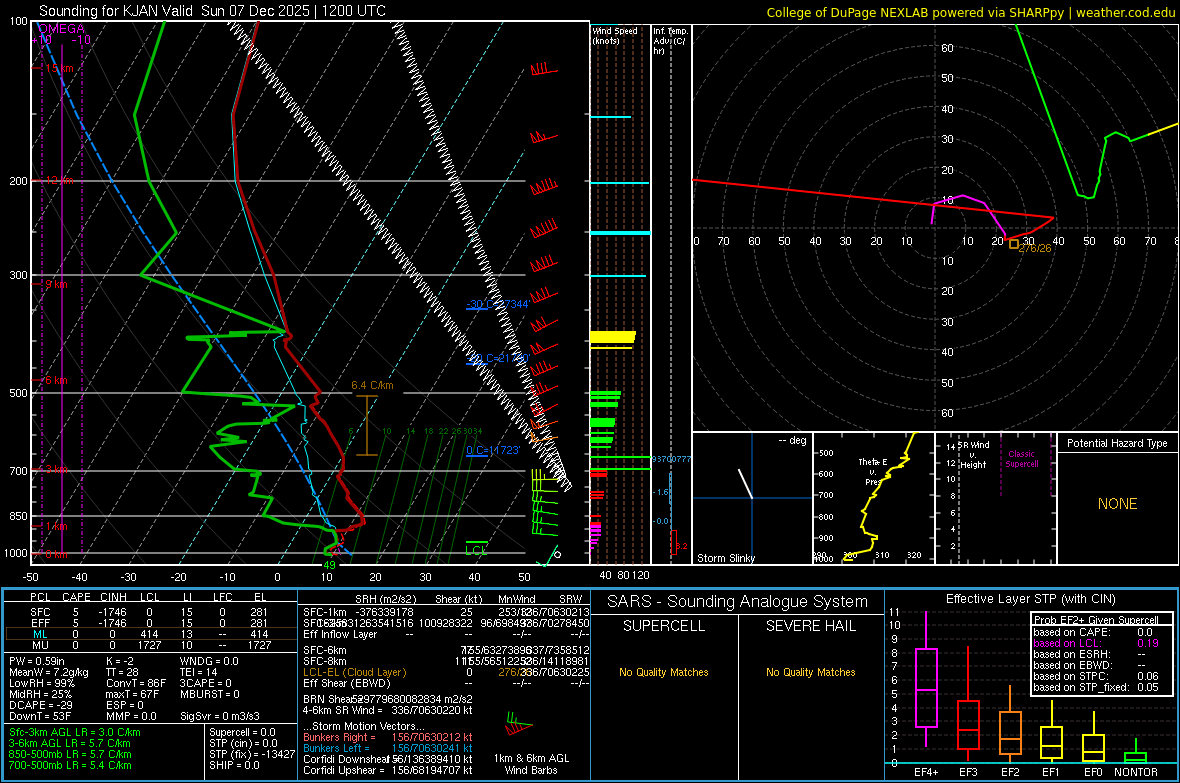Click the MidRH = 25% value
Screen dimensions: 1180x783
click(x=41, y=694)
